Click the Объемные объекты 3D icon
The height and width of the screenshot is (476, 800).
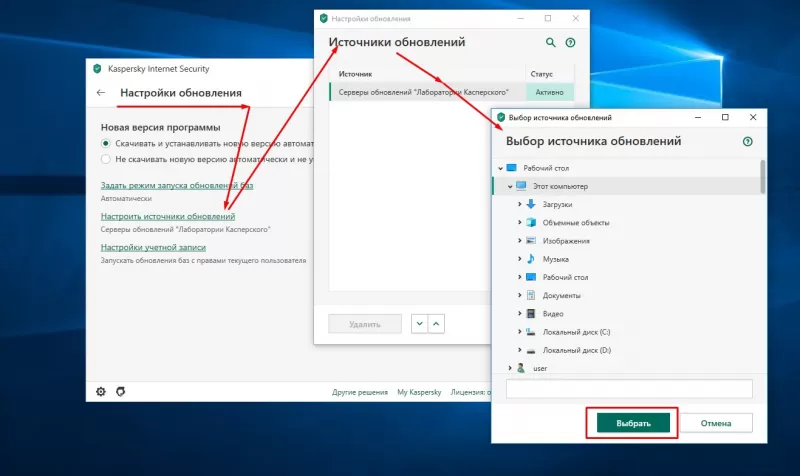[531, 222]
